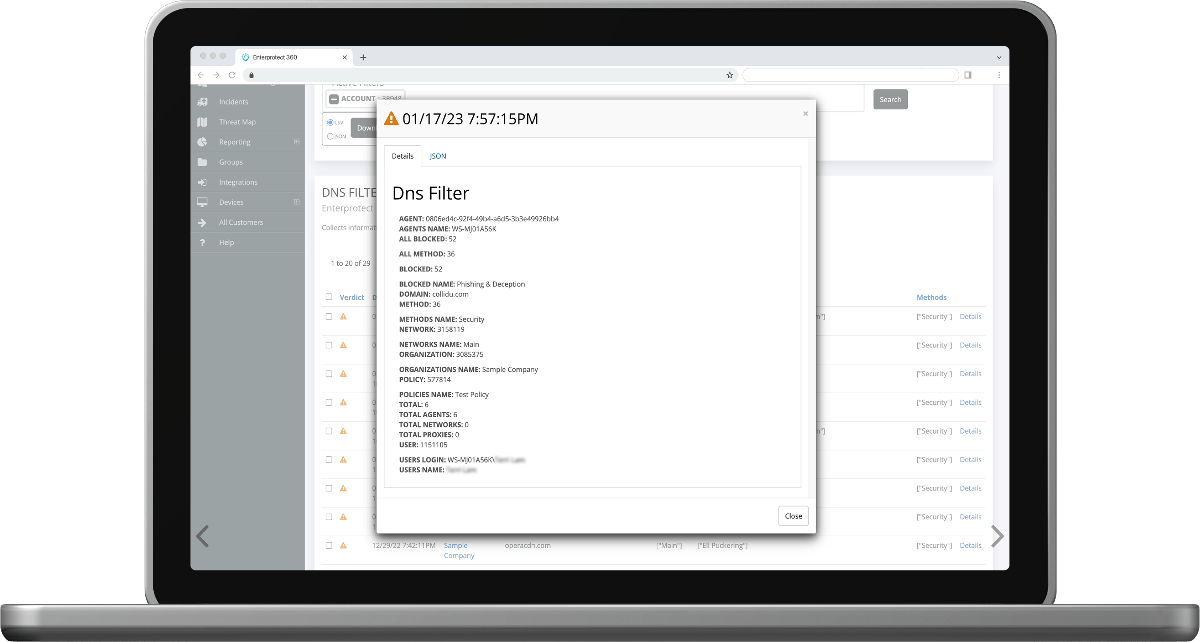This screenshot has height=642, width=1200.
Task: Close the 01/17/23 event dialog
Action: (x=793, y=515)
